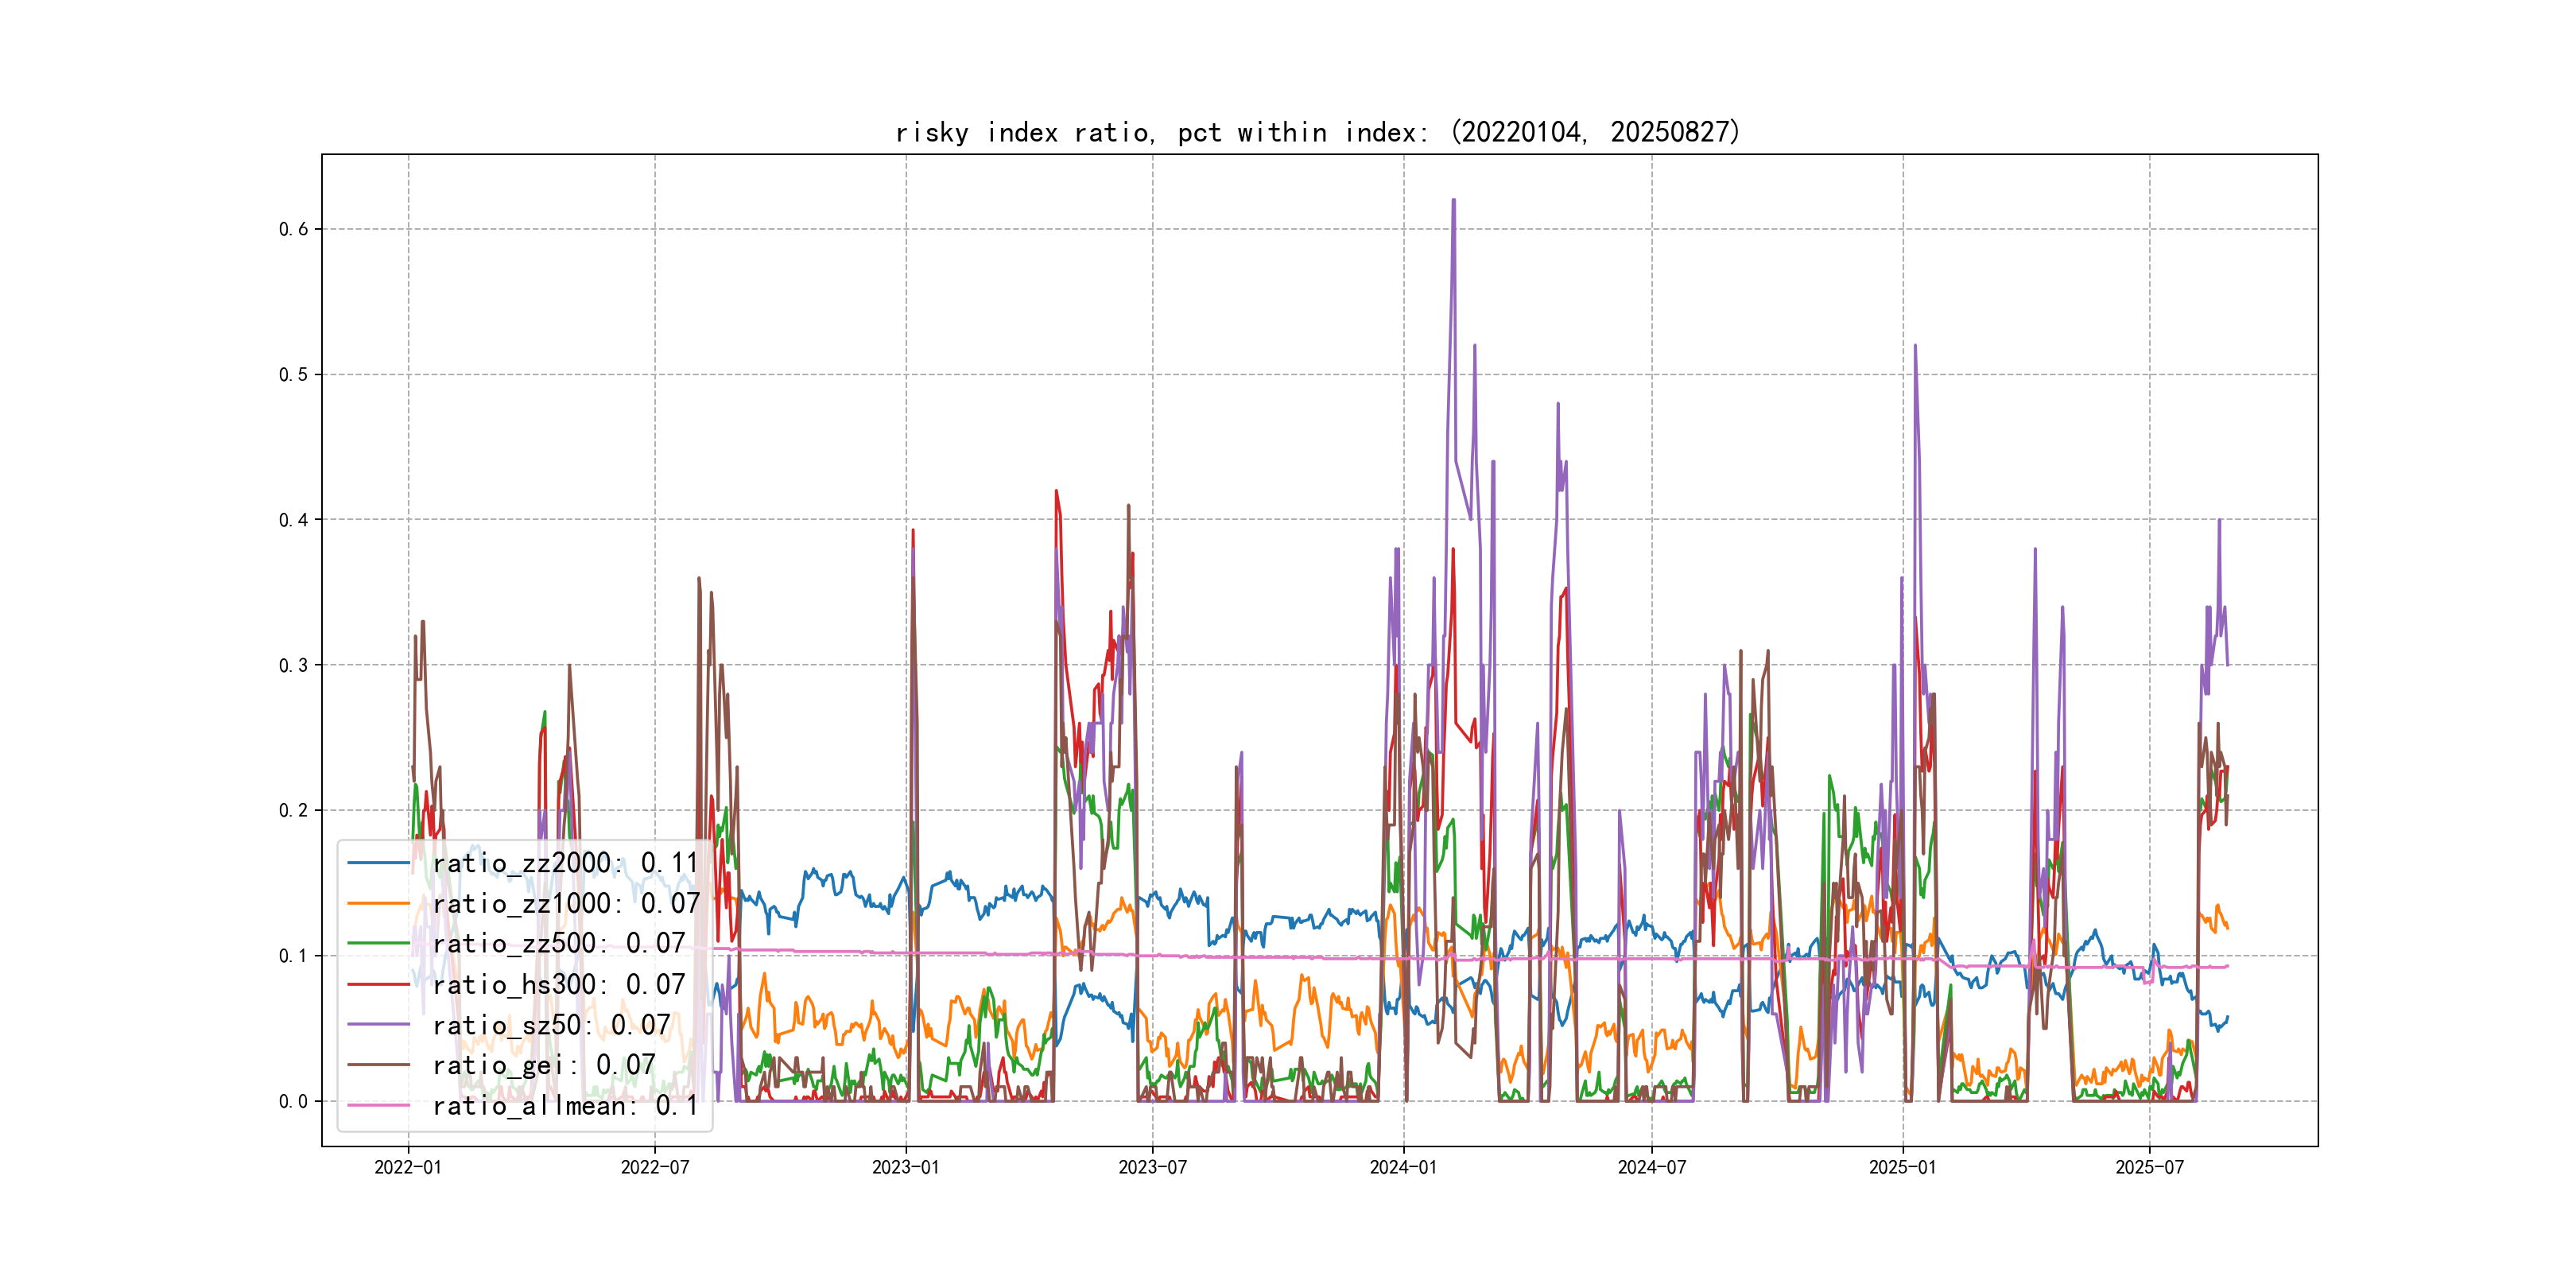
Task: Click the blue ratio_zz2000 legend line
Action: pyautogui.click(x=378, y=862)
